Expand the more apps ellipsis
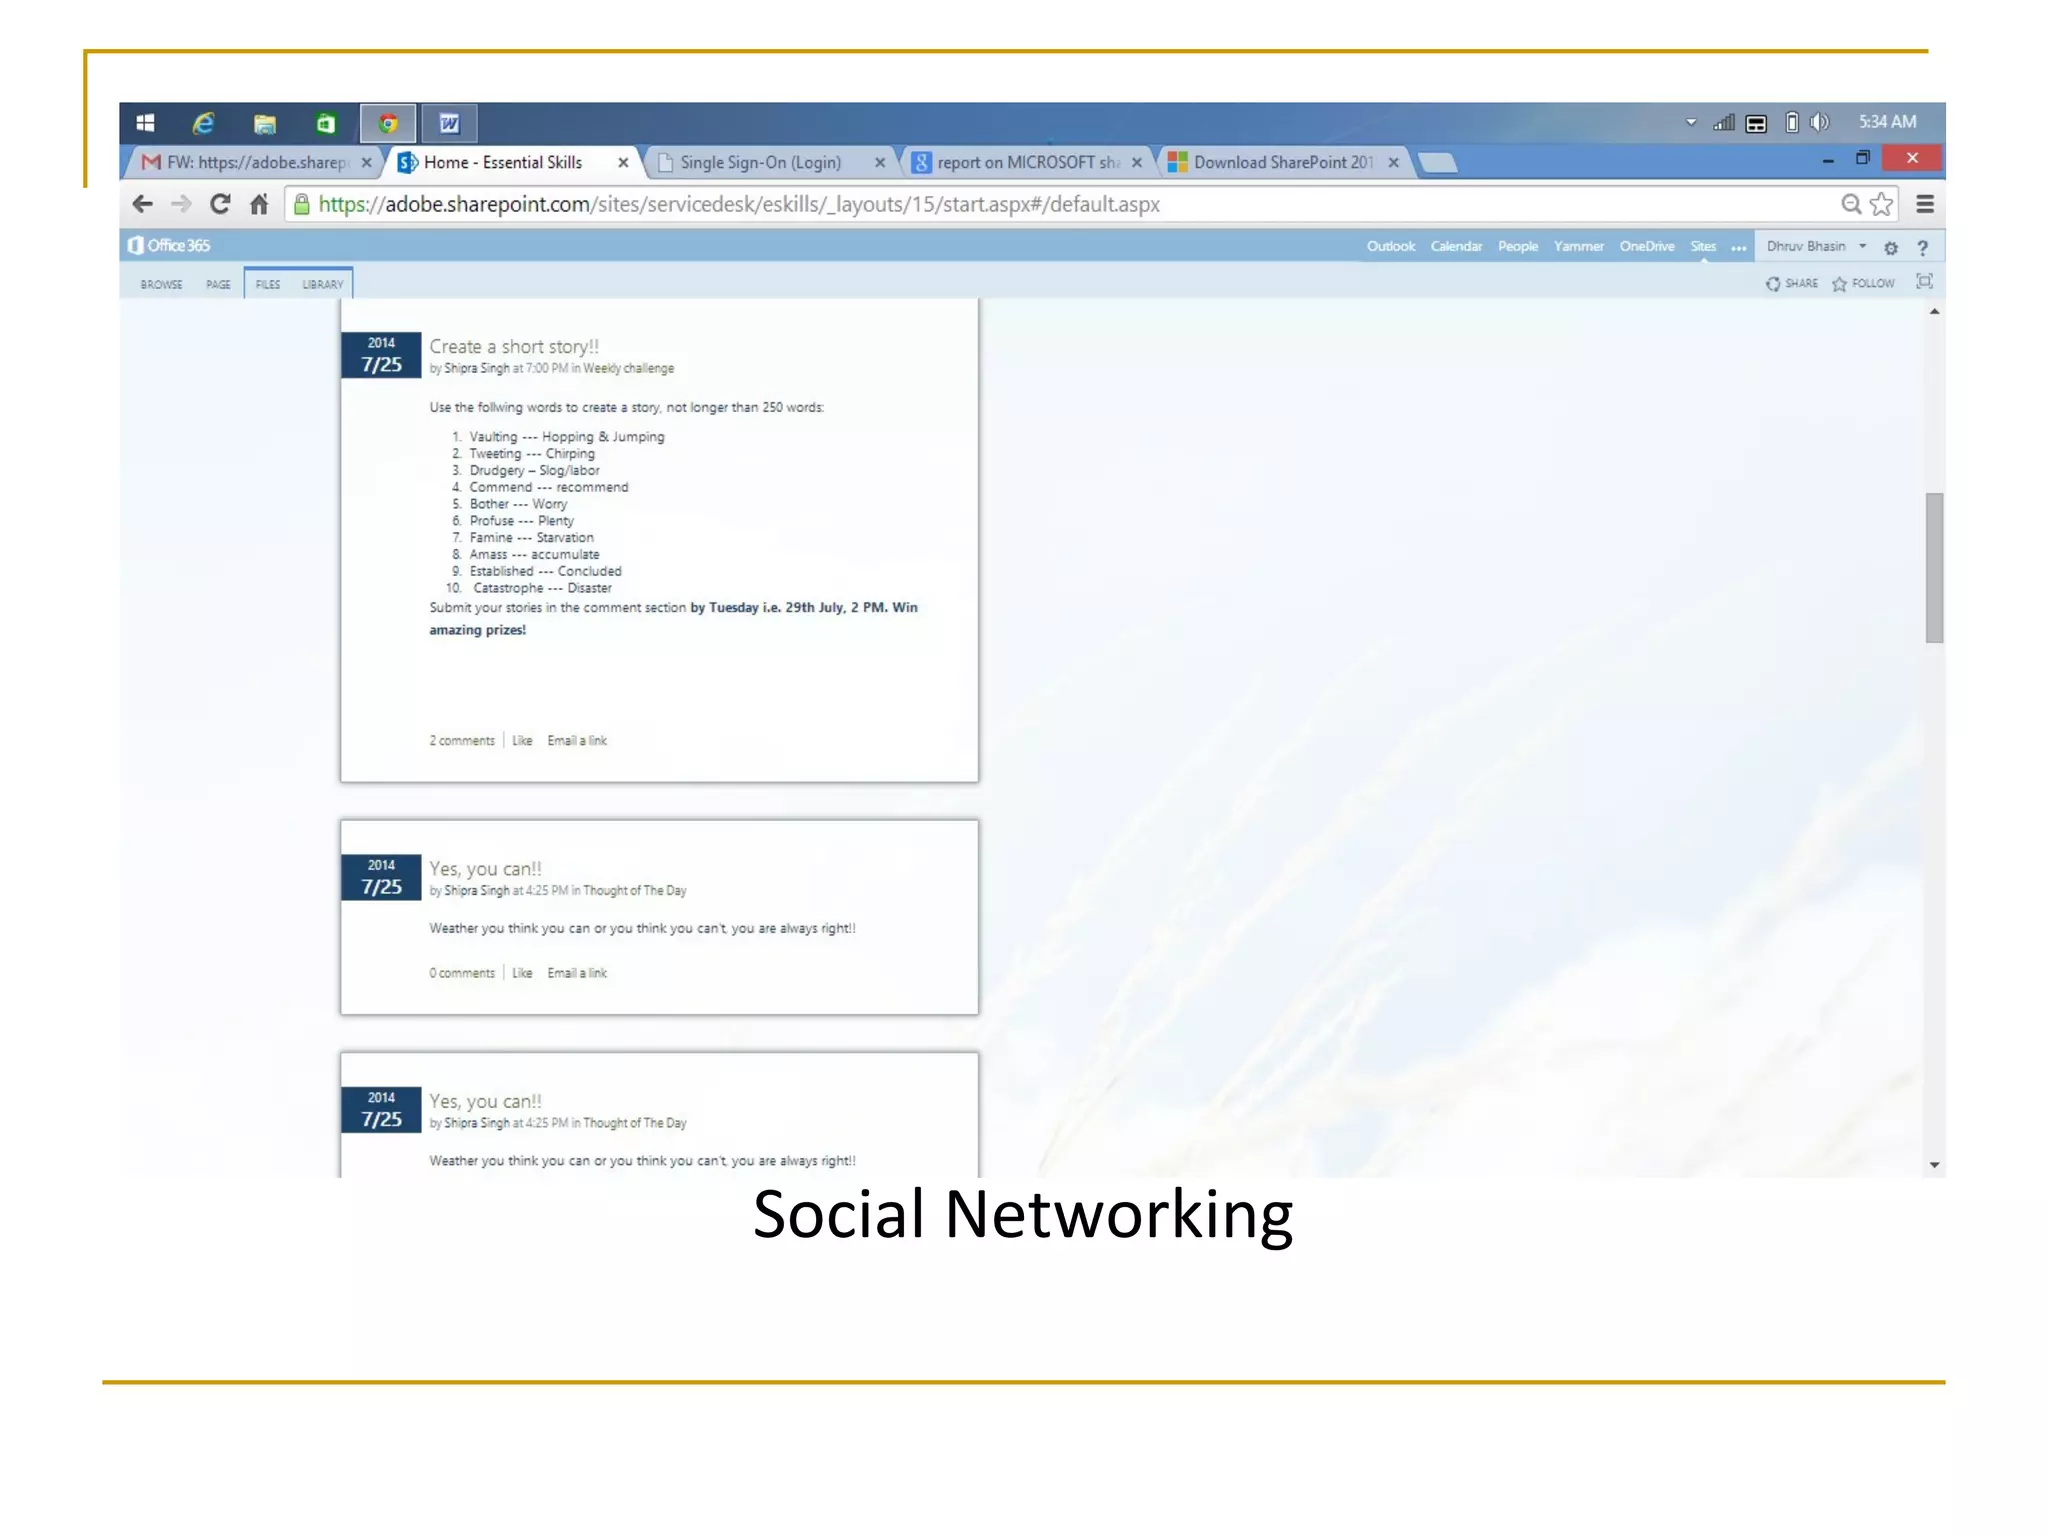The width and height of the screenshot is (2048, 1536). point(1739,247)
